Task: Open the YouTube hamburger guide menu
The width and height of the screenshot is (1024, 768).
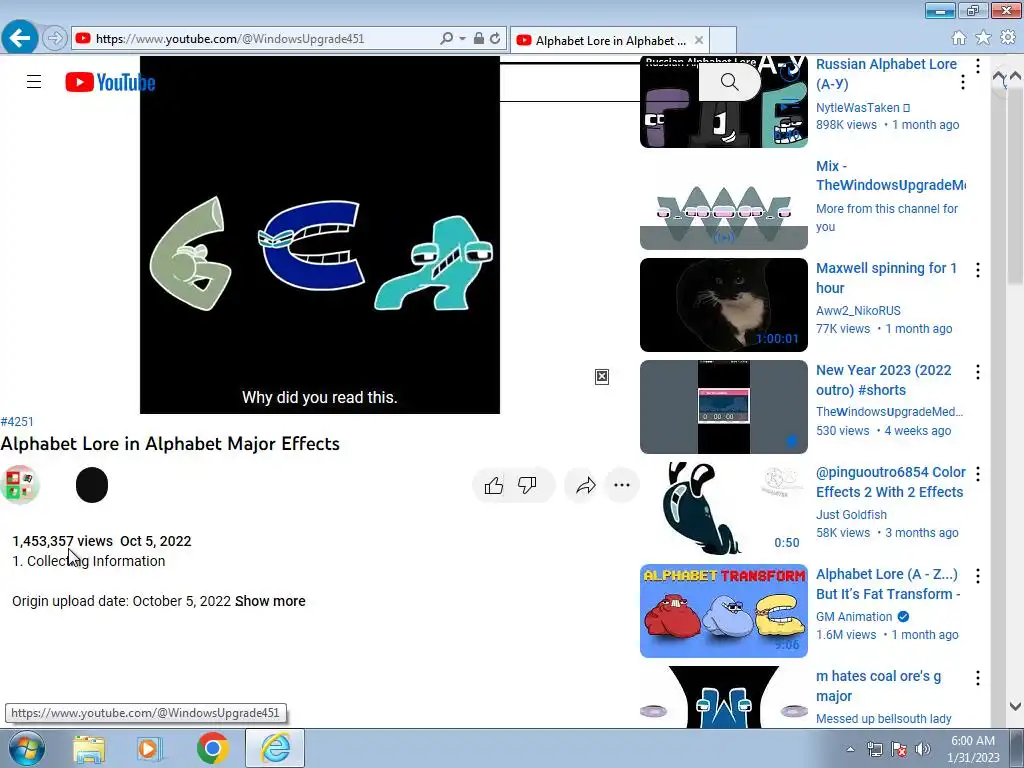Action: [x=34, y=82]
